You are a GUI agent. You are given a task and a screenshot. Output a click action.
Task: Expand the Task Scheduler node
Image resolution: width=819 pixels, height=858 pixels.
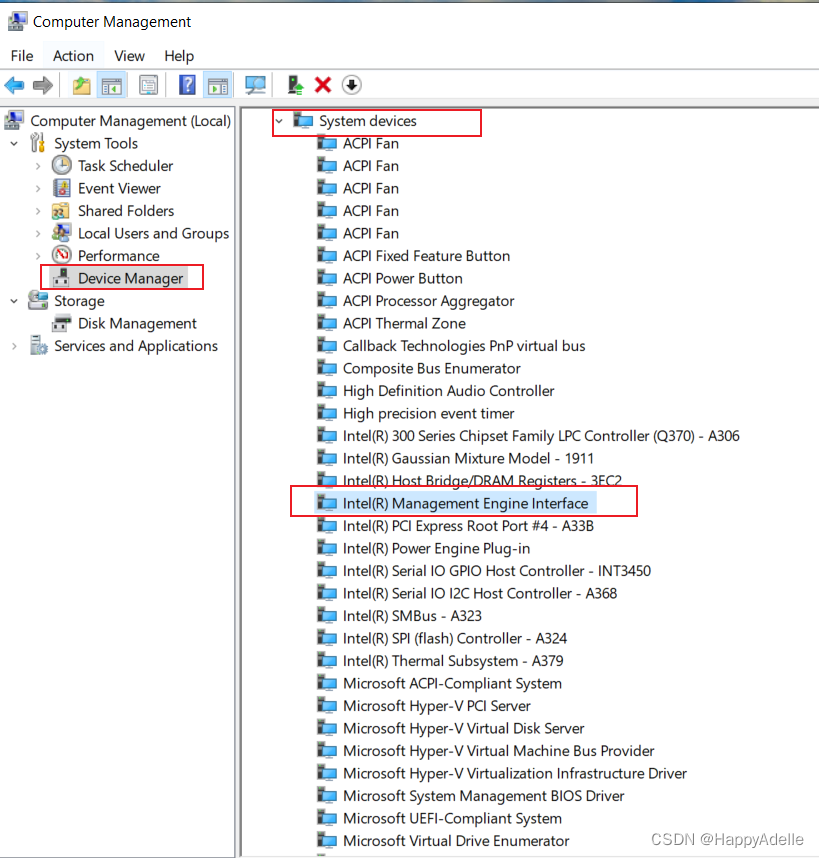(38, 166)
